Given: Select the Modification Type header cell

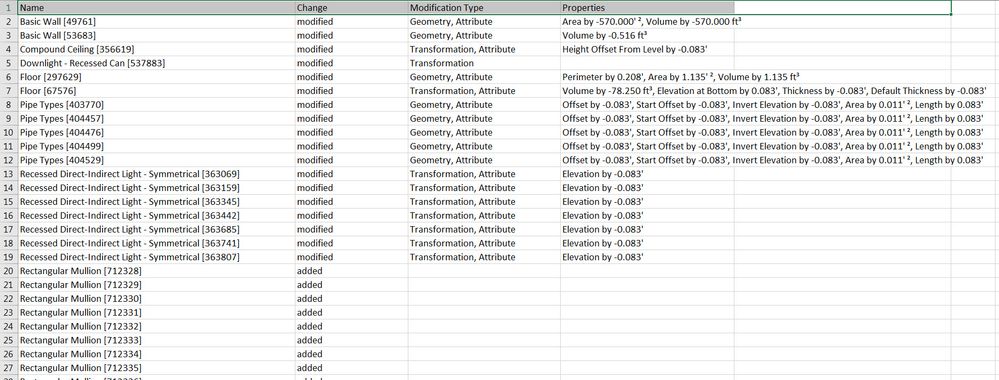Looking at the screenshot, I should [484, 8].
